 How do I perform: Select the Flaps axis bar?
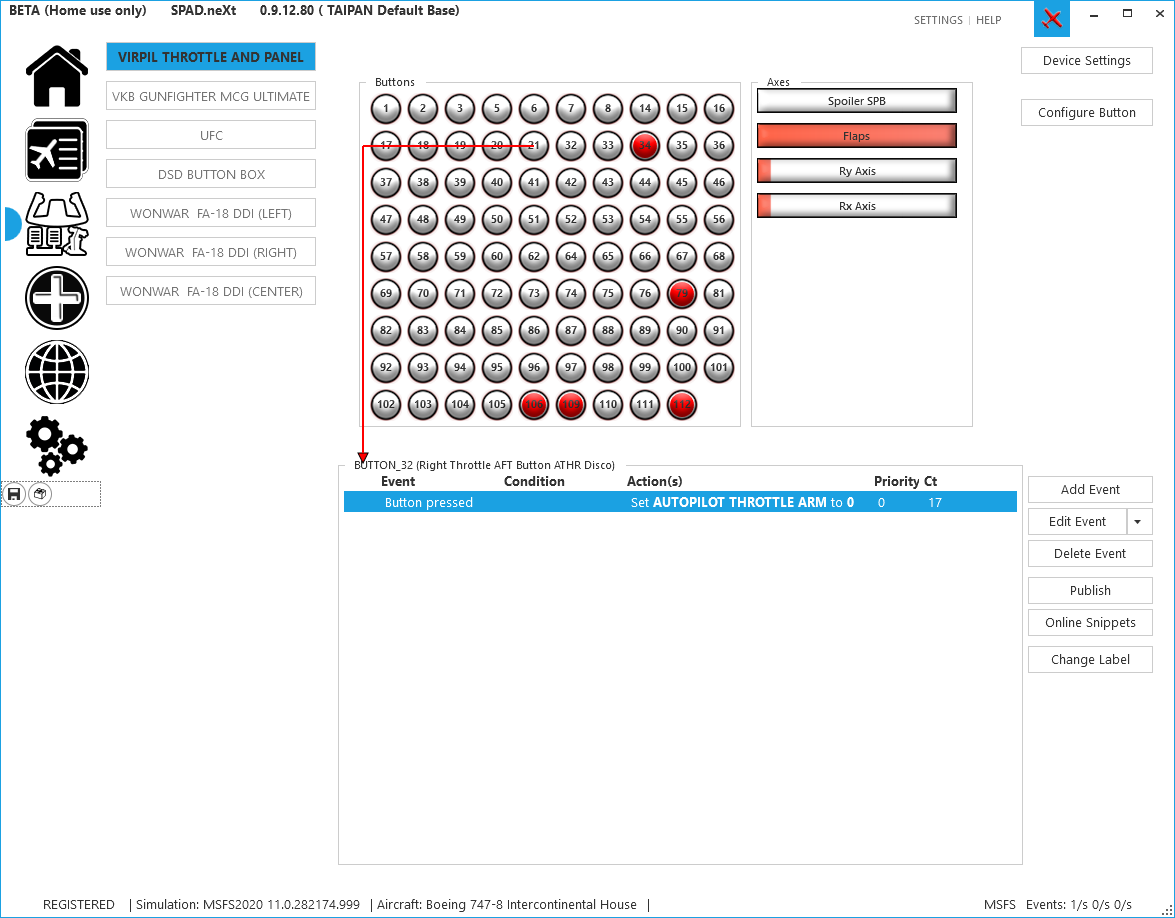(x=856, y=136)
